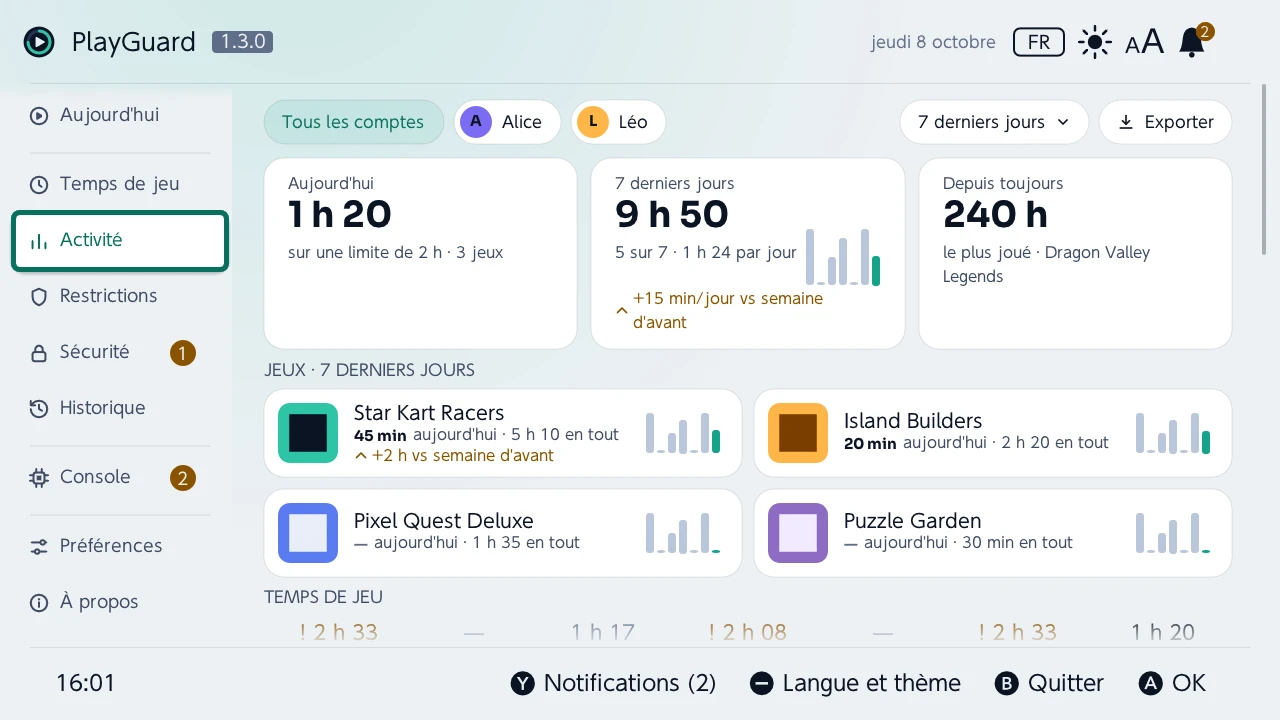Click the Star Kart Racers title
Viewport: 1280px width, 720px height.
(429, 413)
